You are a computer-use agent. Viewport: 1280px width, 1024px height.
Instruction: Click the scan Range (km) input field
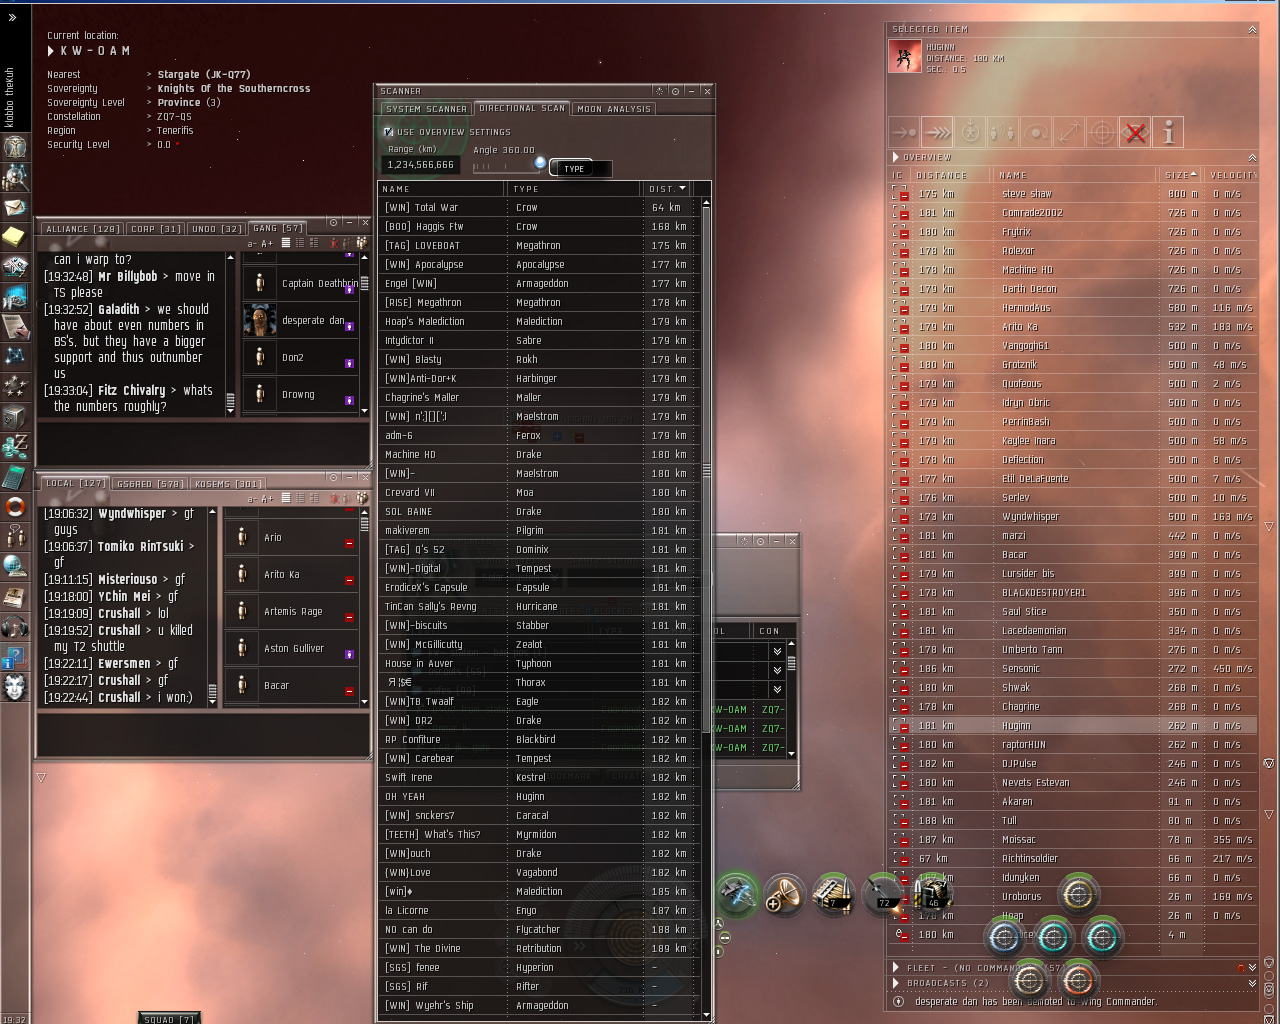click(422, 165)
